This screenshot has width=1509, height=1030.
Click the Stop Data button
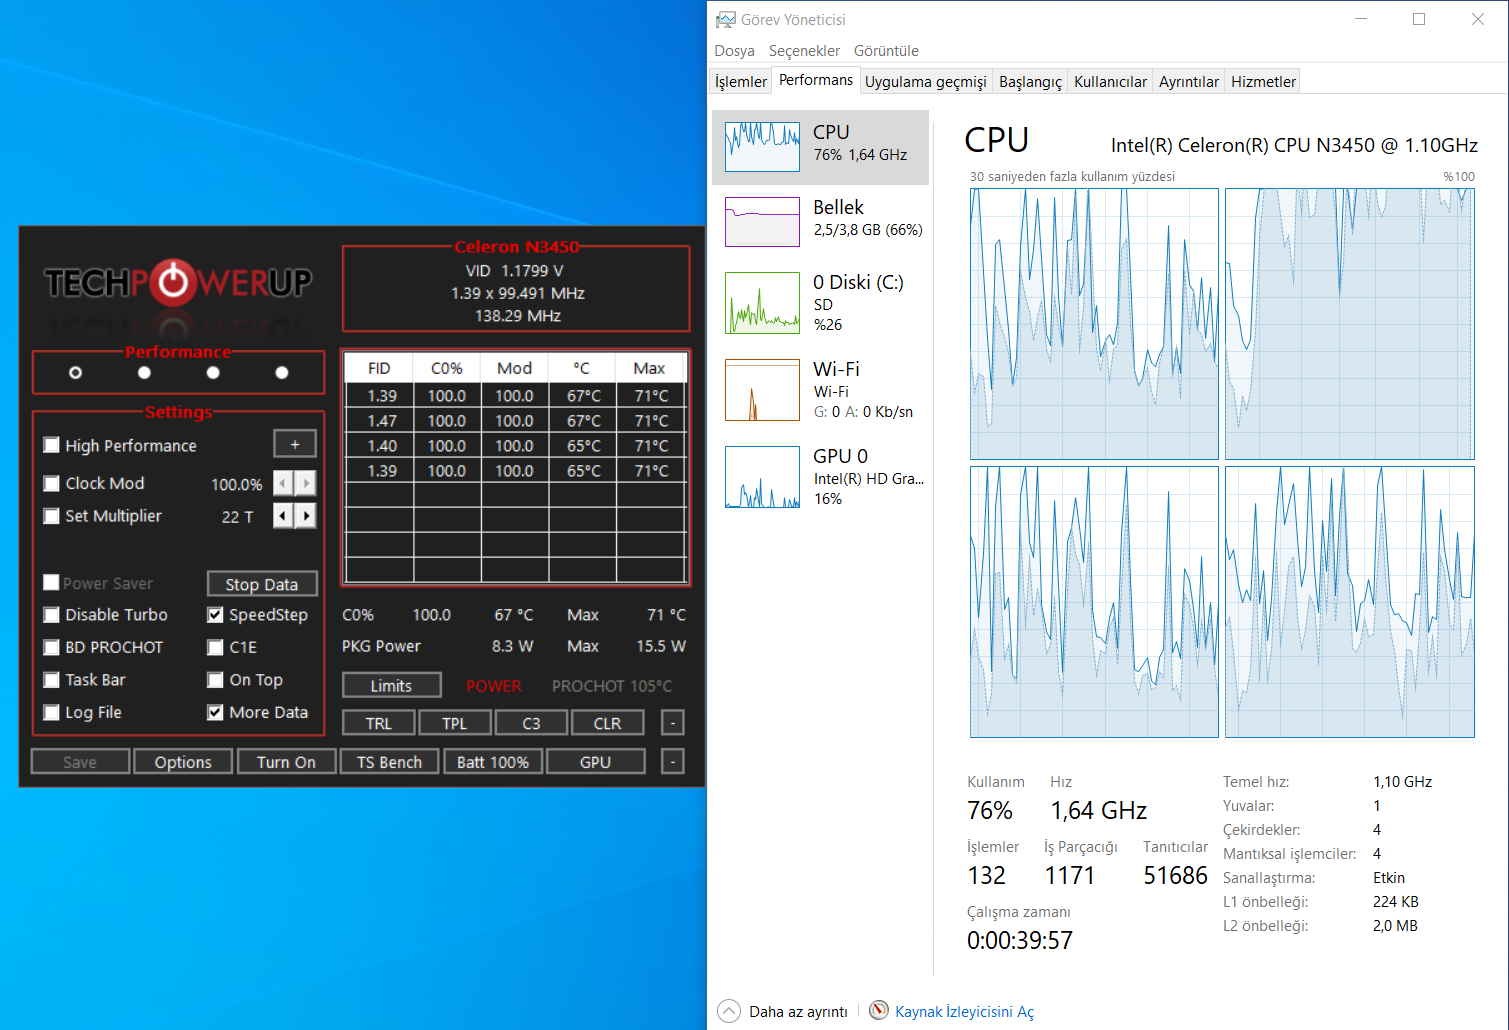click(262, 584)
